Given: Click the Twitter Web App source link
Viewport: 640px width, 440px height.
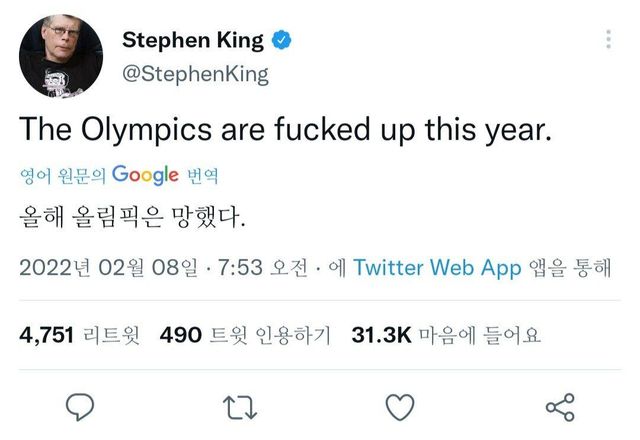Looking at the screenshot, I should point(437,267).
